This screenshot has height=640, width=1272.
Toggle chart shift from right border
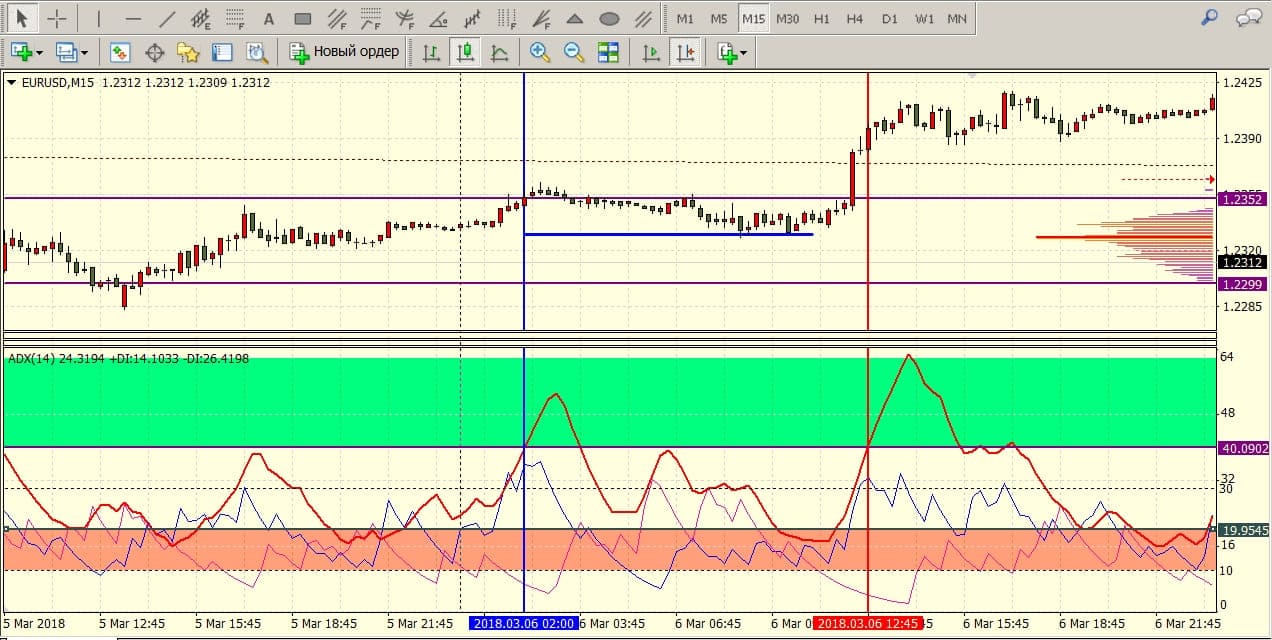point(685,52)
